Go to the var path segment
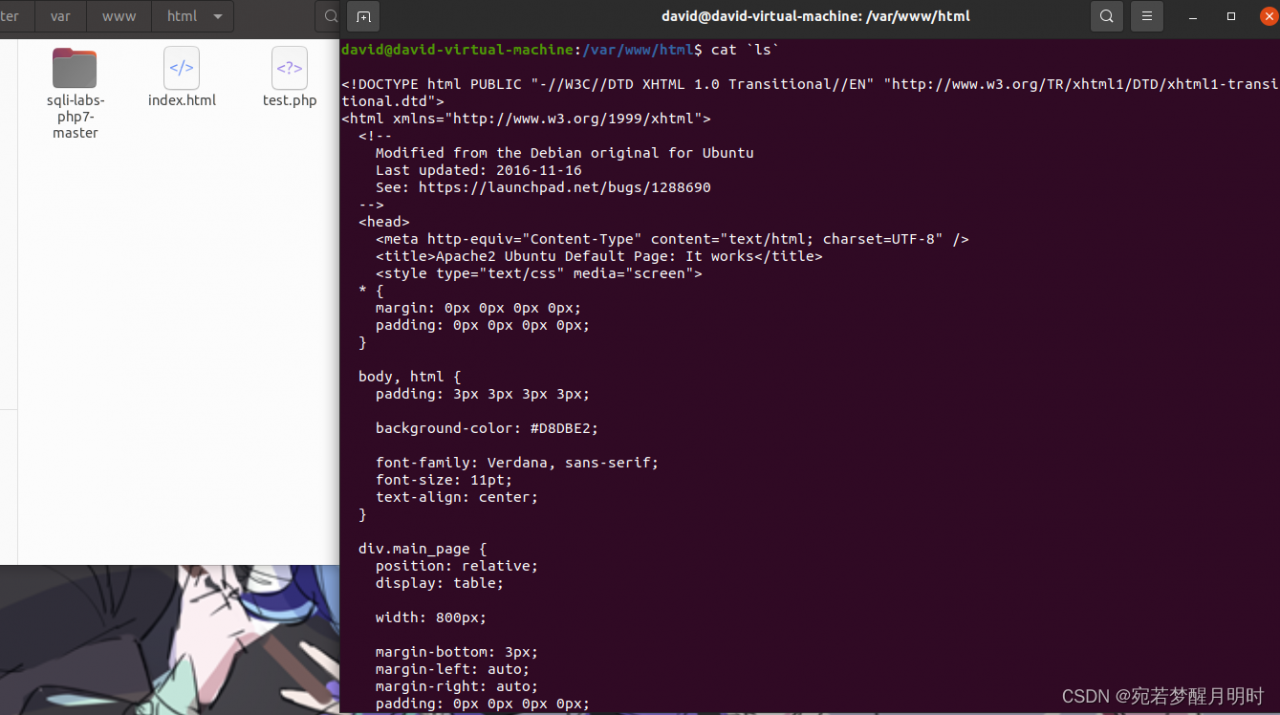This screenshot has width=1280, height=715. [x=60, y=16]
